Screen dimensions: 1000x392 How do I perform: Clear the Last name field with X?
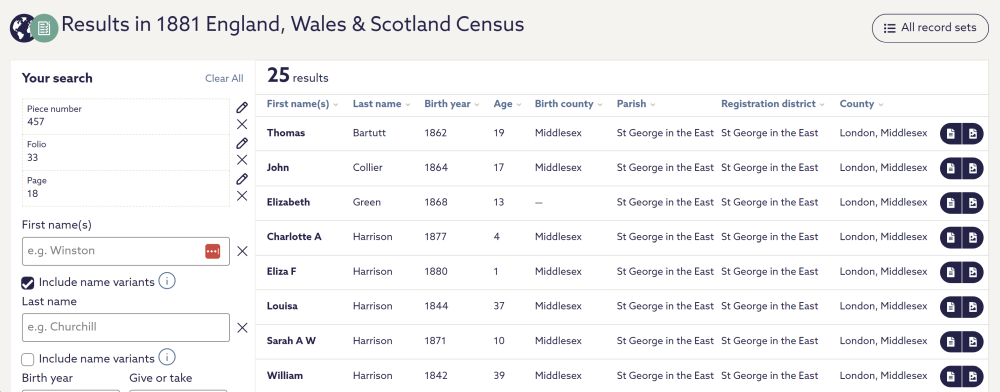pos(242,328)
